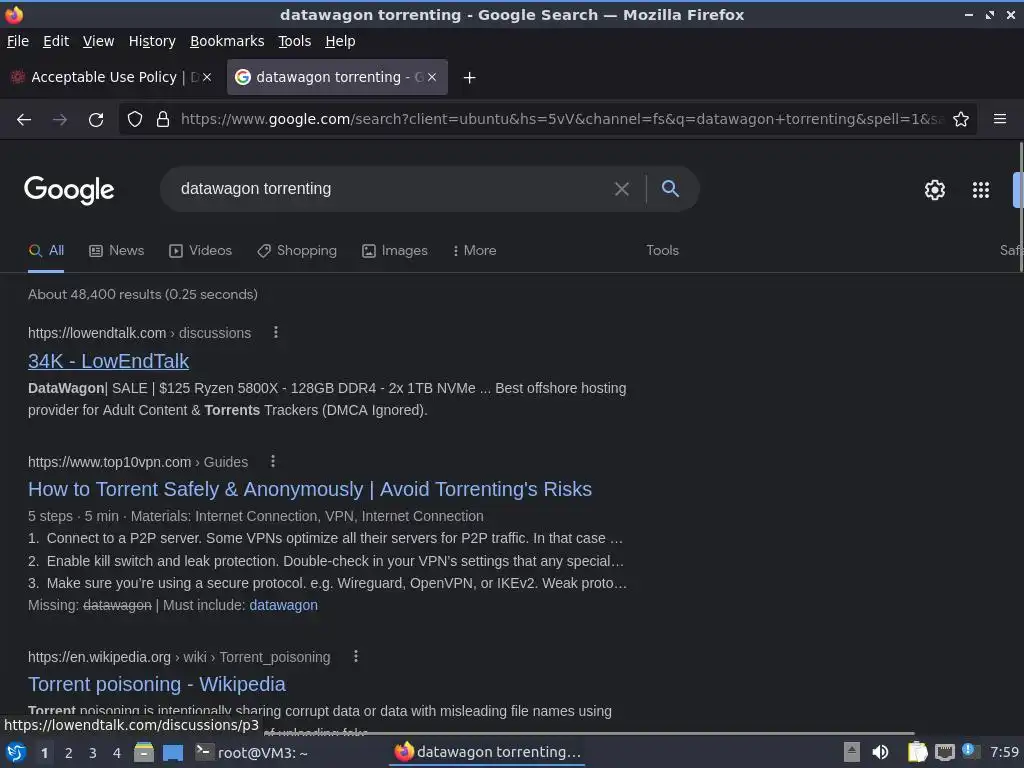1024x768 pixels.
Task: Open the Google apps grid
Action: pyautogui.click(x=980, y=190)
